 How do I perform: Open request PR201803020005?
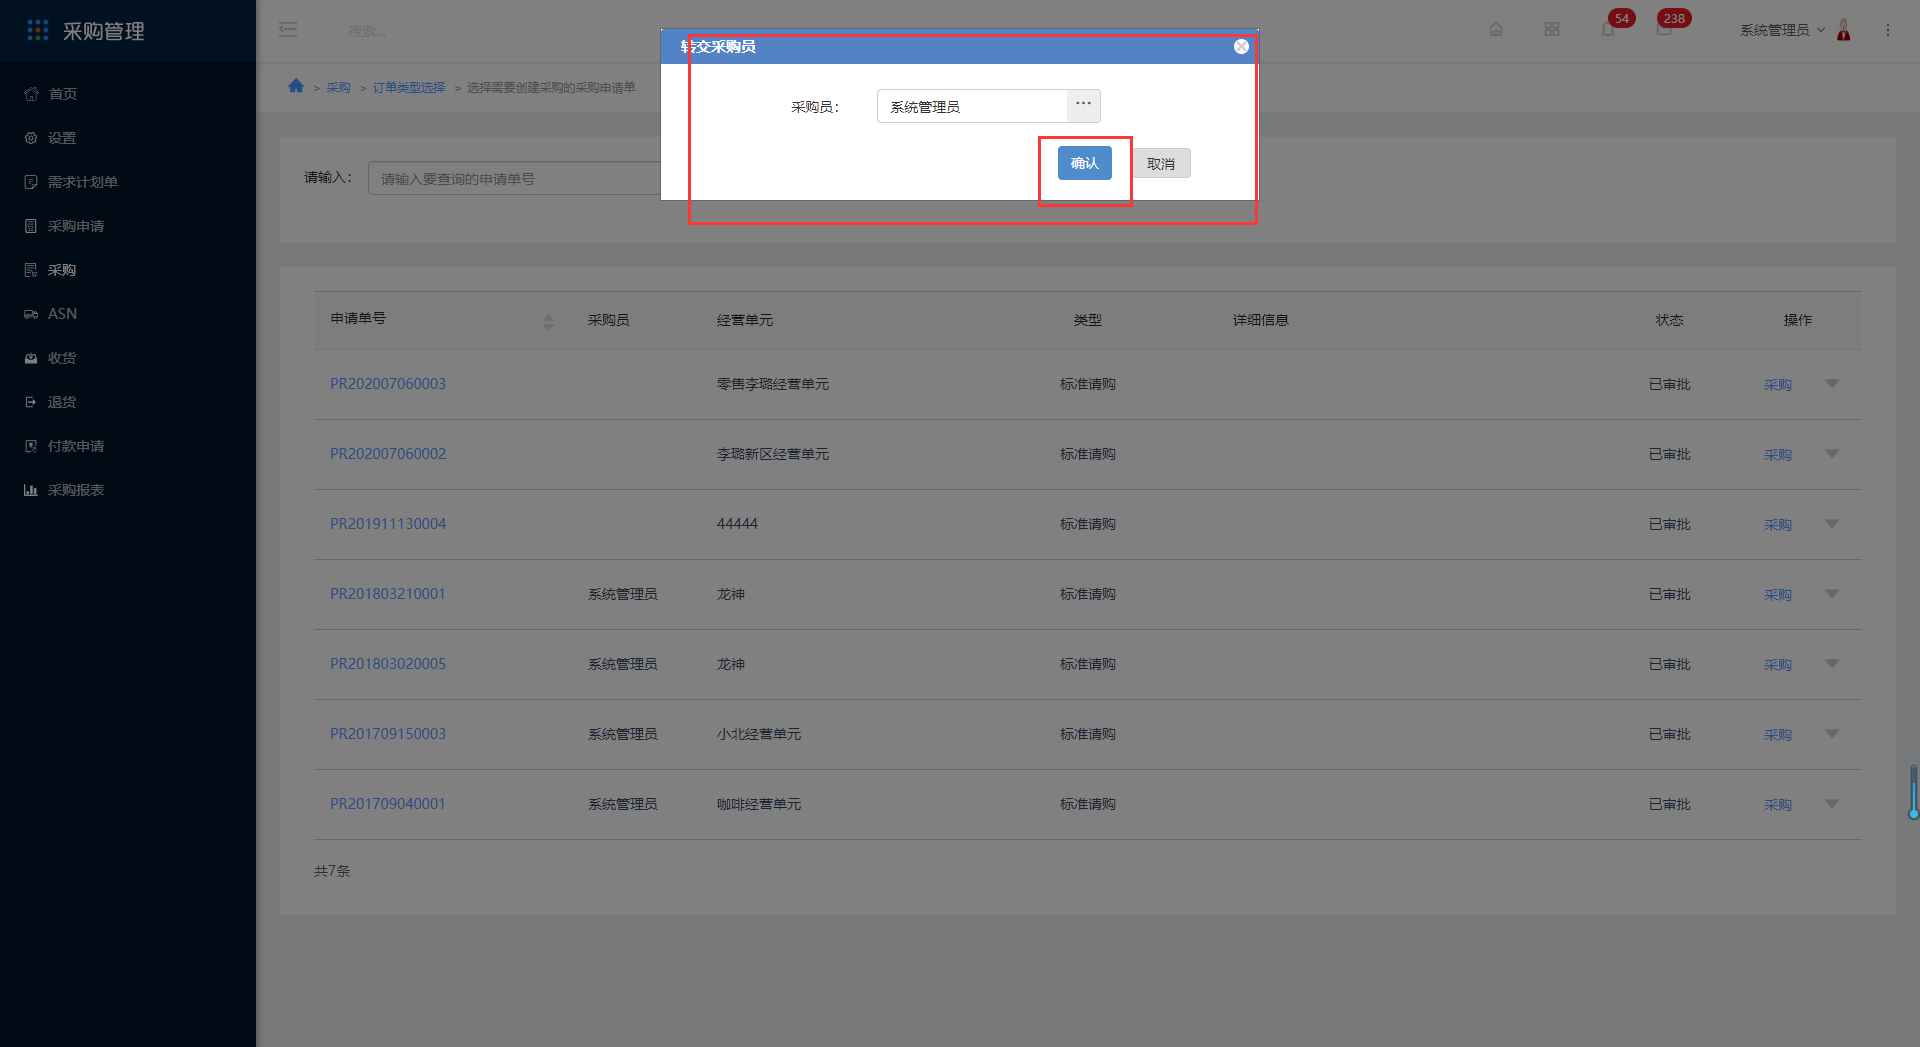point(388,664)
